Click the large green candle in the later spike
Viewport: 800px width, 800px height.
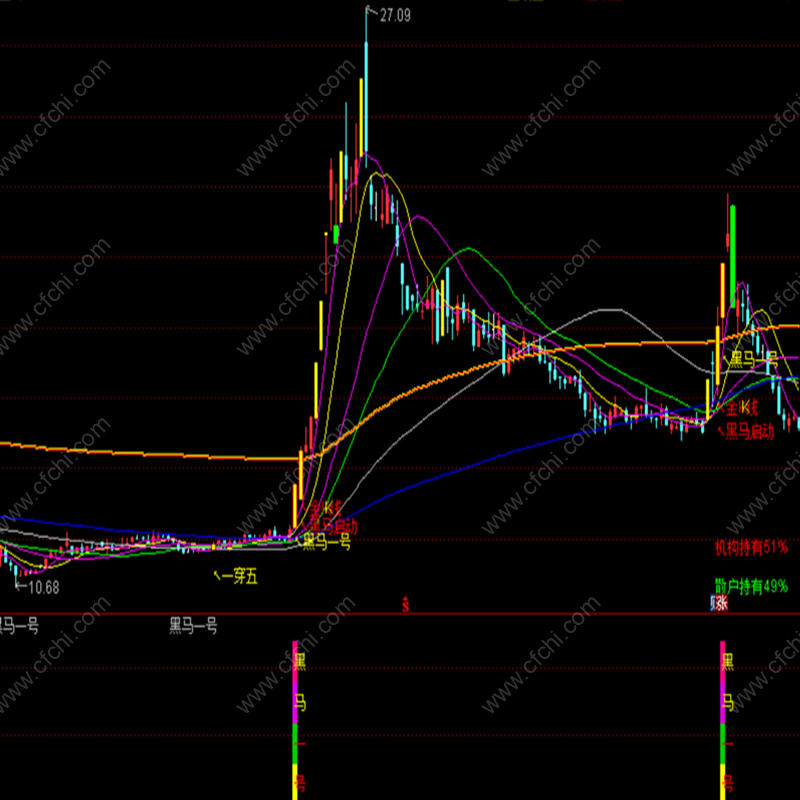[733, 256]
